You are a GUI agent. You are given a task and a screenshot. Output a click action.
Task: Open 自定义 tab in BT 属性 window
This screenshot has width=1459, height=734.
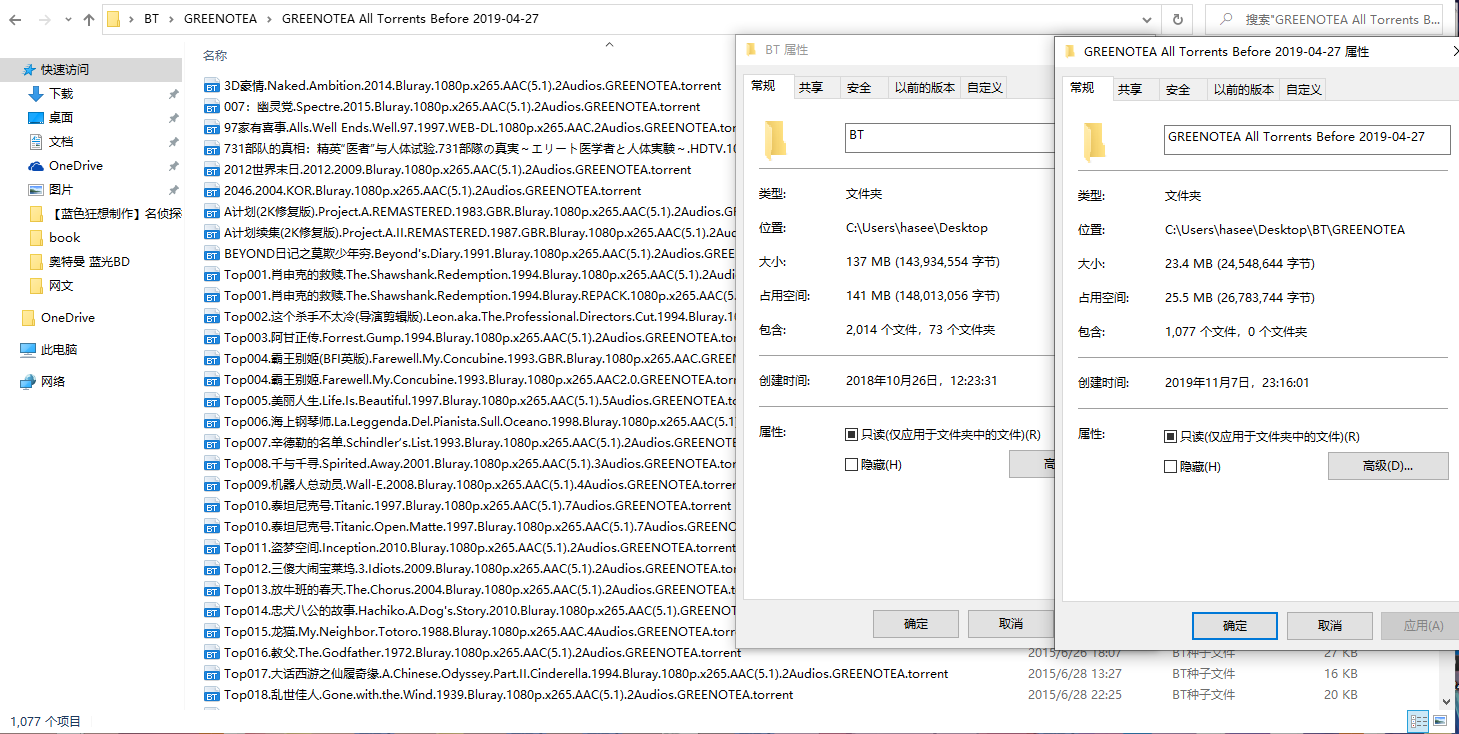coord(985,88)
